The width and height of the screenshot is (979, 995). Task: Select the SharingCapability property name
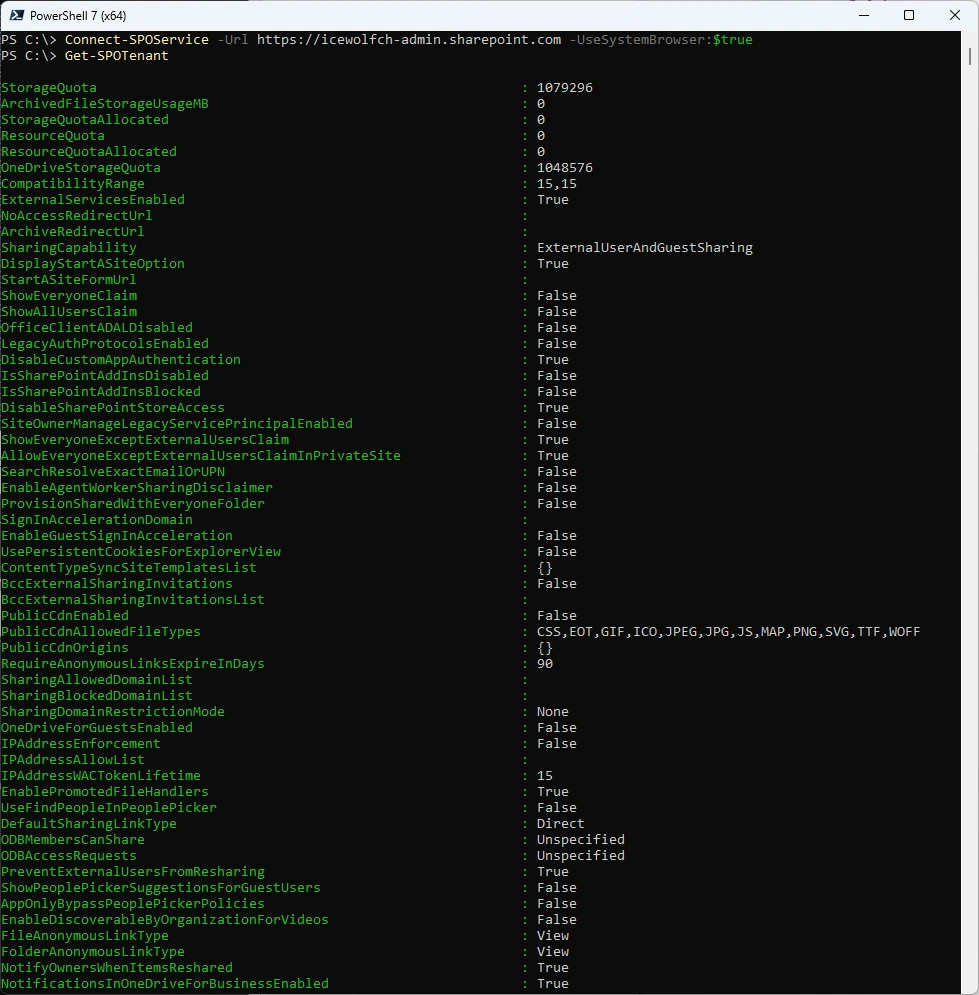pos(69,247)
